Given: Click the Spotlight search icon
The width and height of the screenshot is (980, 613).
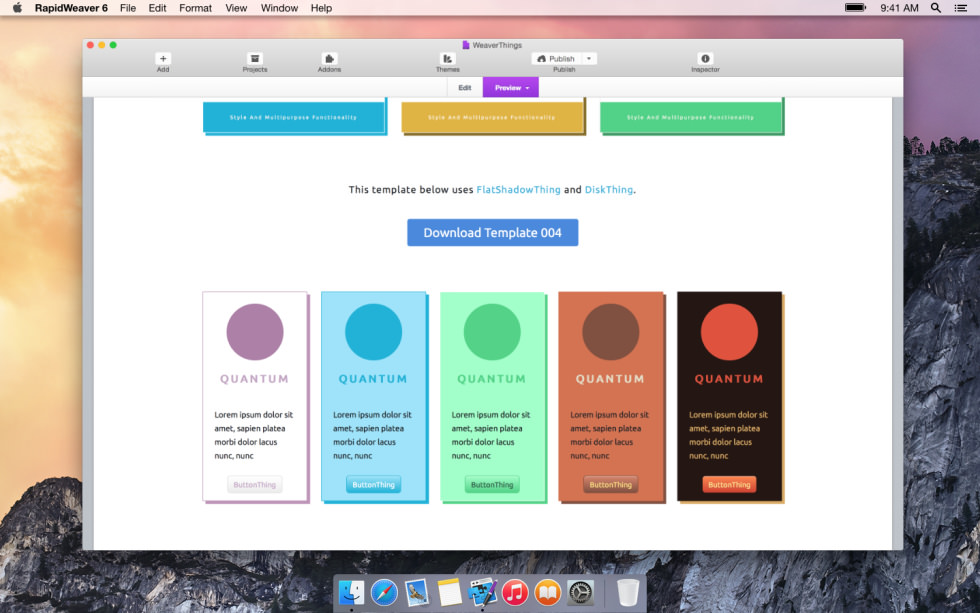Looking at the screenshot, I should point(936,8).
